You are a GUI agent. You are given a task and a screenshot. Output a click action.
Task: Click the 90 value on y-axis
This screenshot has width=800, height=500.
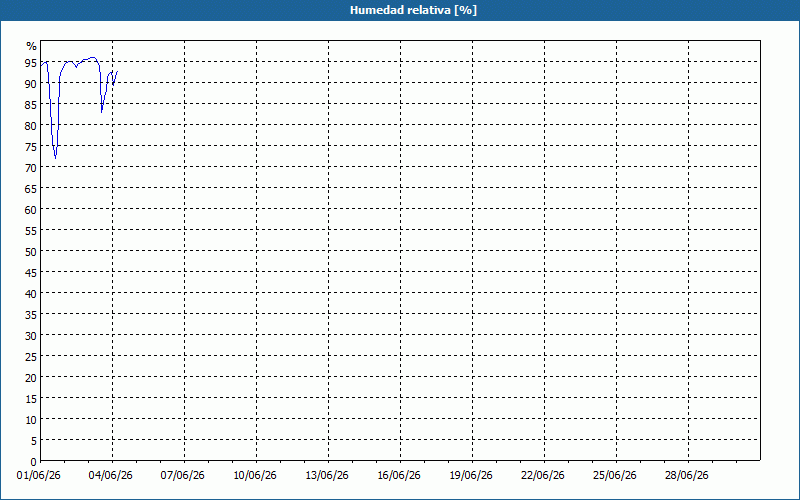(x=31, y=84)
